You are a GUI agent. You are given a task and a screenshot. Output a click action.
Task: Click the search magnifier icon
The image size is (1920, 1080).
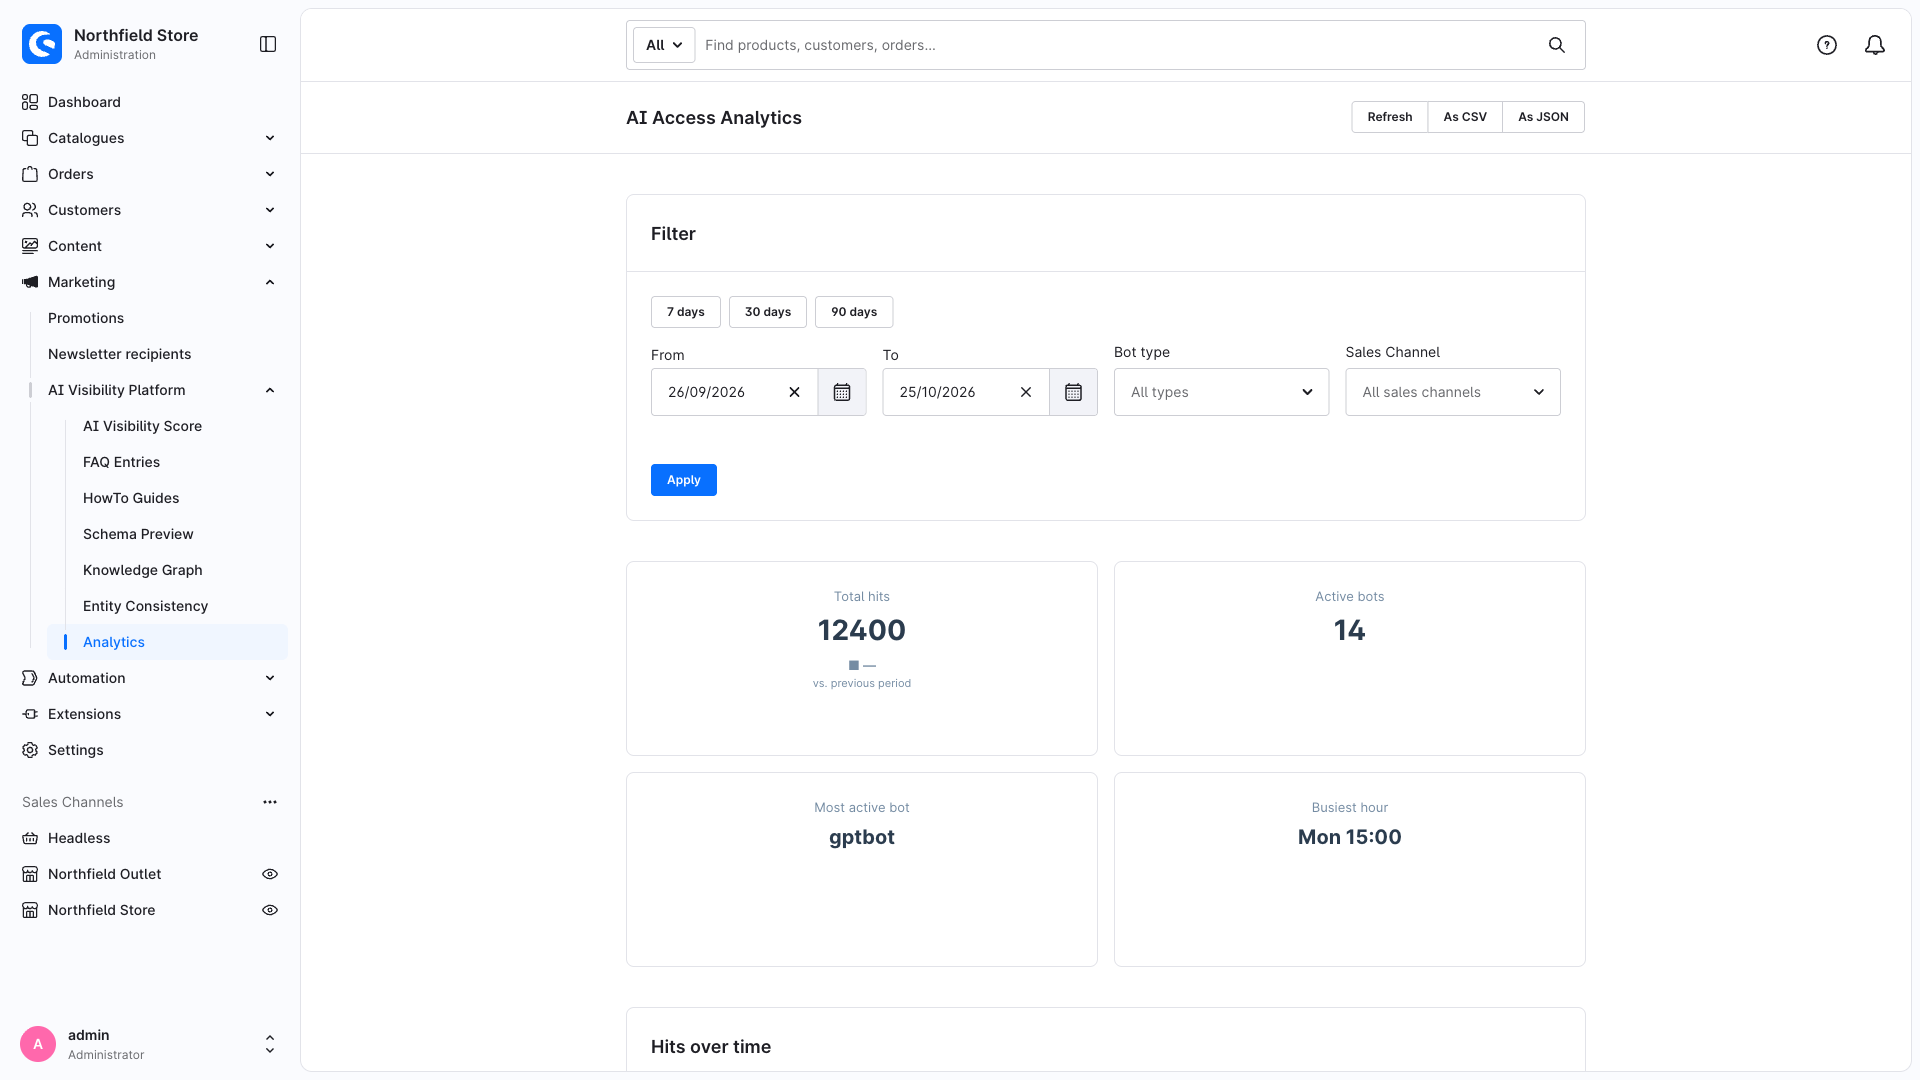click(1557, 45)
